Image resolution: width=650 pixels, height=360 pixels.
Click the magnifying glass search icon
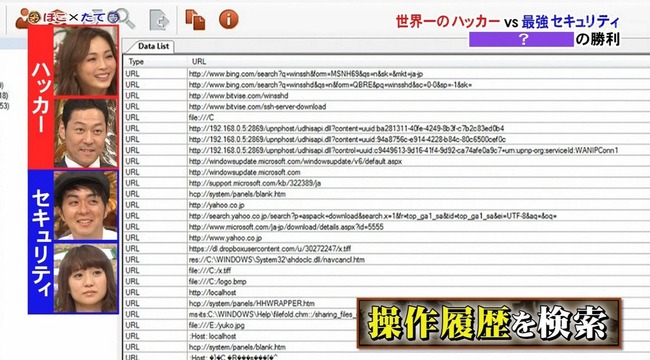point(126,19)
